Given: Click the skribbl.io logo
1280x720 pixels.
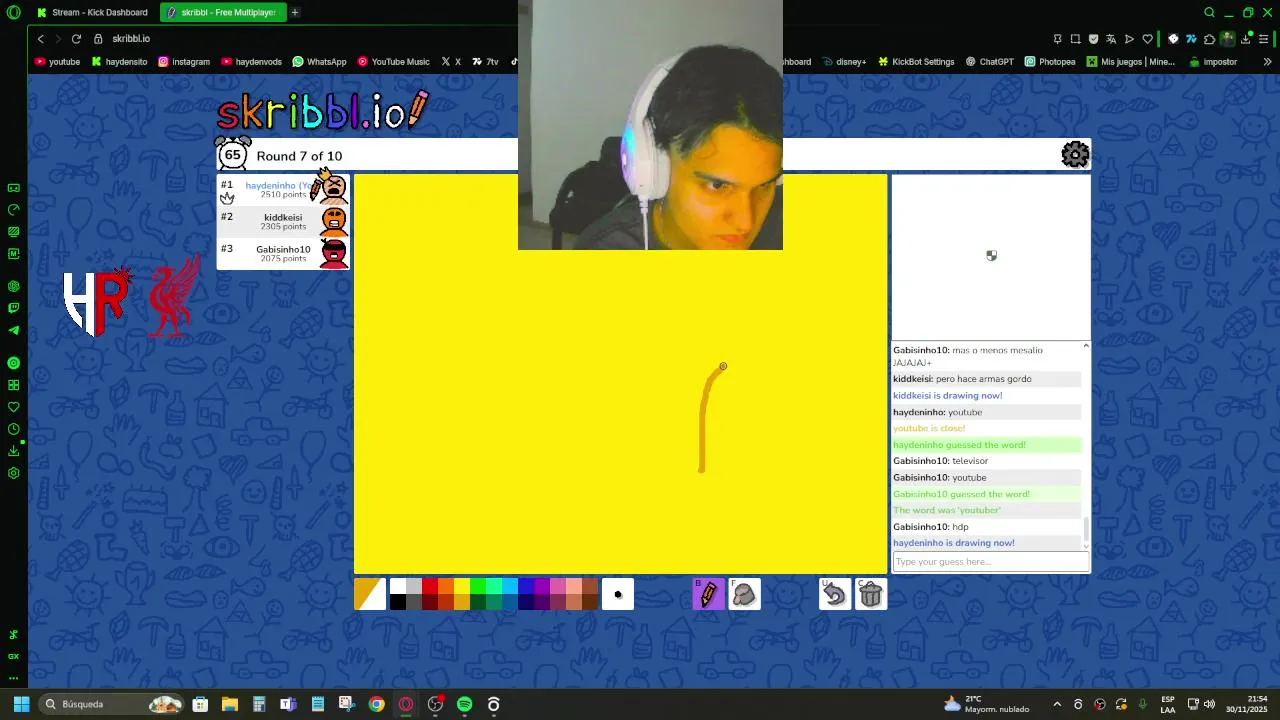Looking at the screenshot, I should (322, 111).
